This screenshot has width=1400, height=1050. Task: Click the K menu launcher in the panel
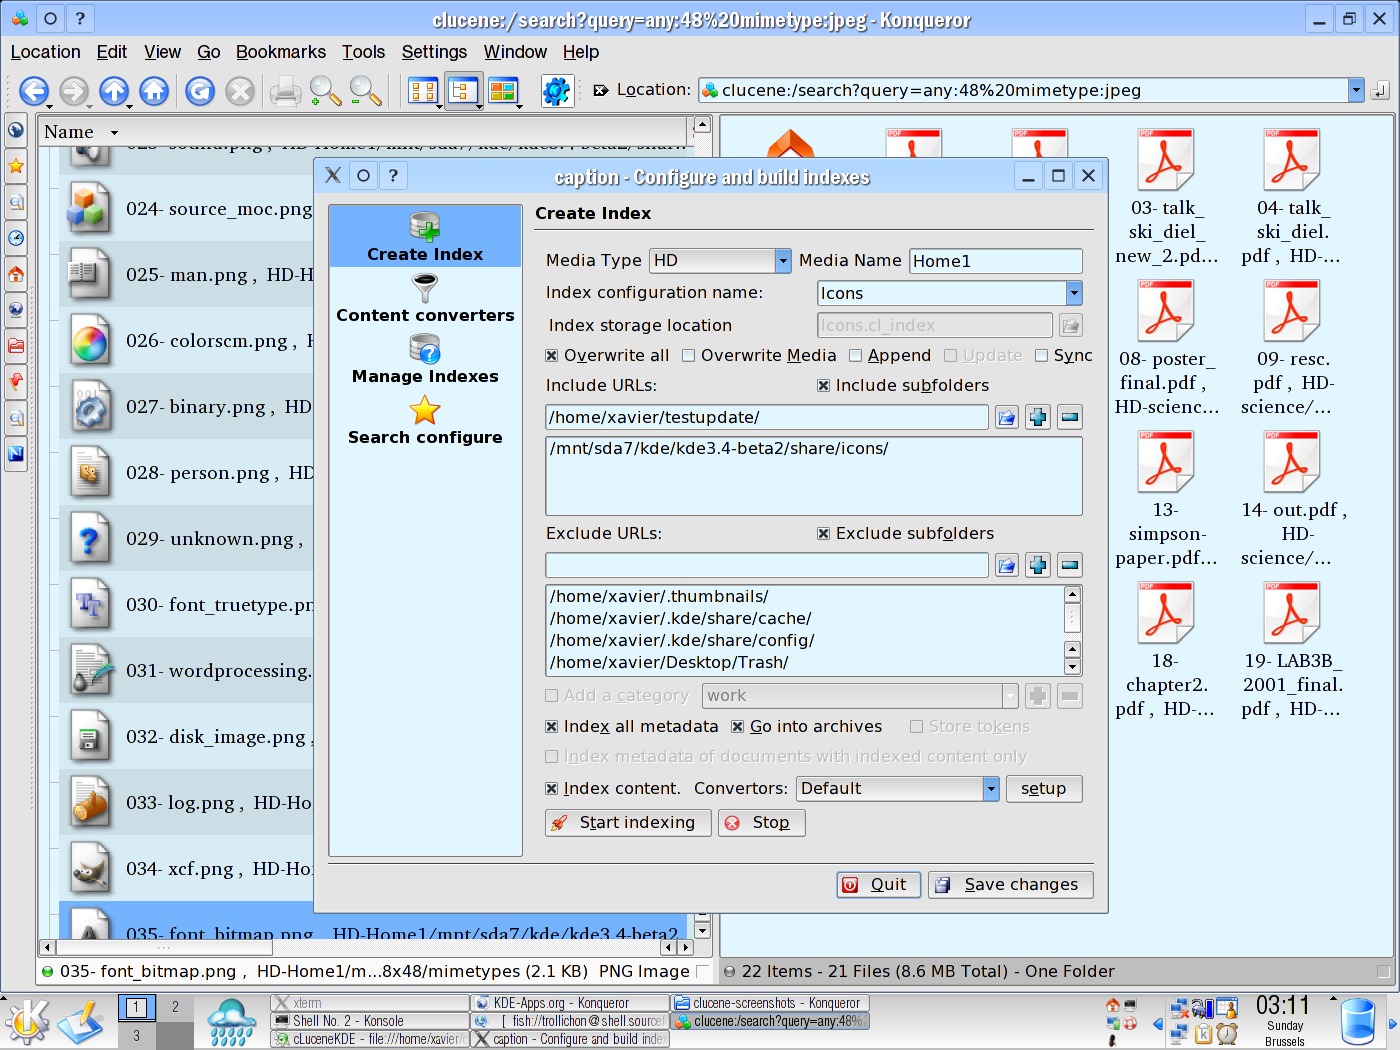point(27,1021)
